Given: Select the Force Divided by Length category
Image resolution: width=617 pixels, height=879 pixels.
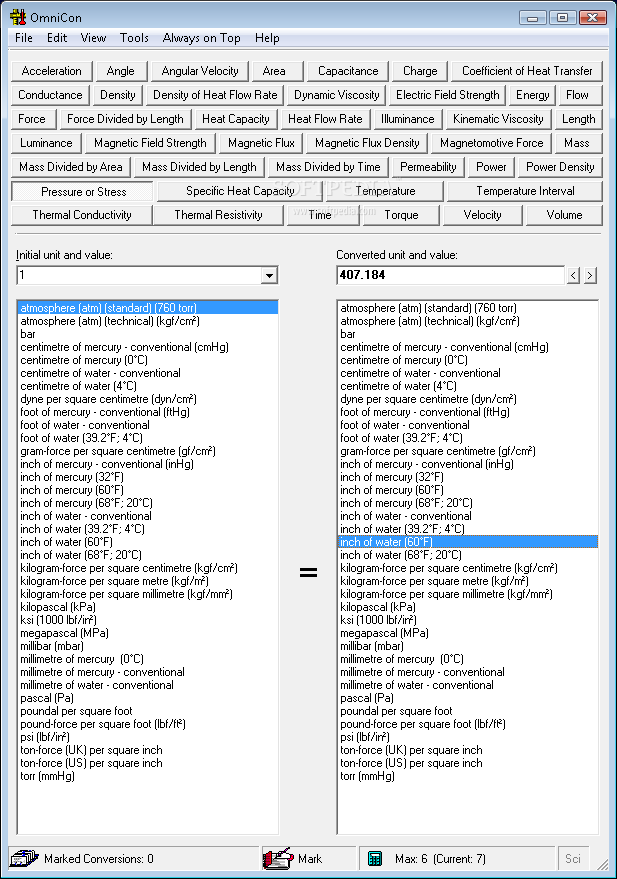Looking at the screenshot, I should click(x=125, y=119).
